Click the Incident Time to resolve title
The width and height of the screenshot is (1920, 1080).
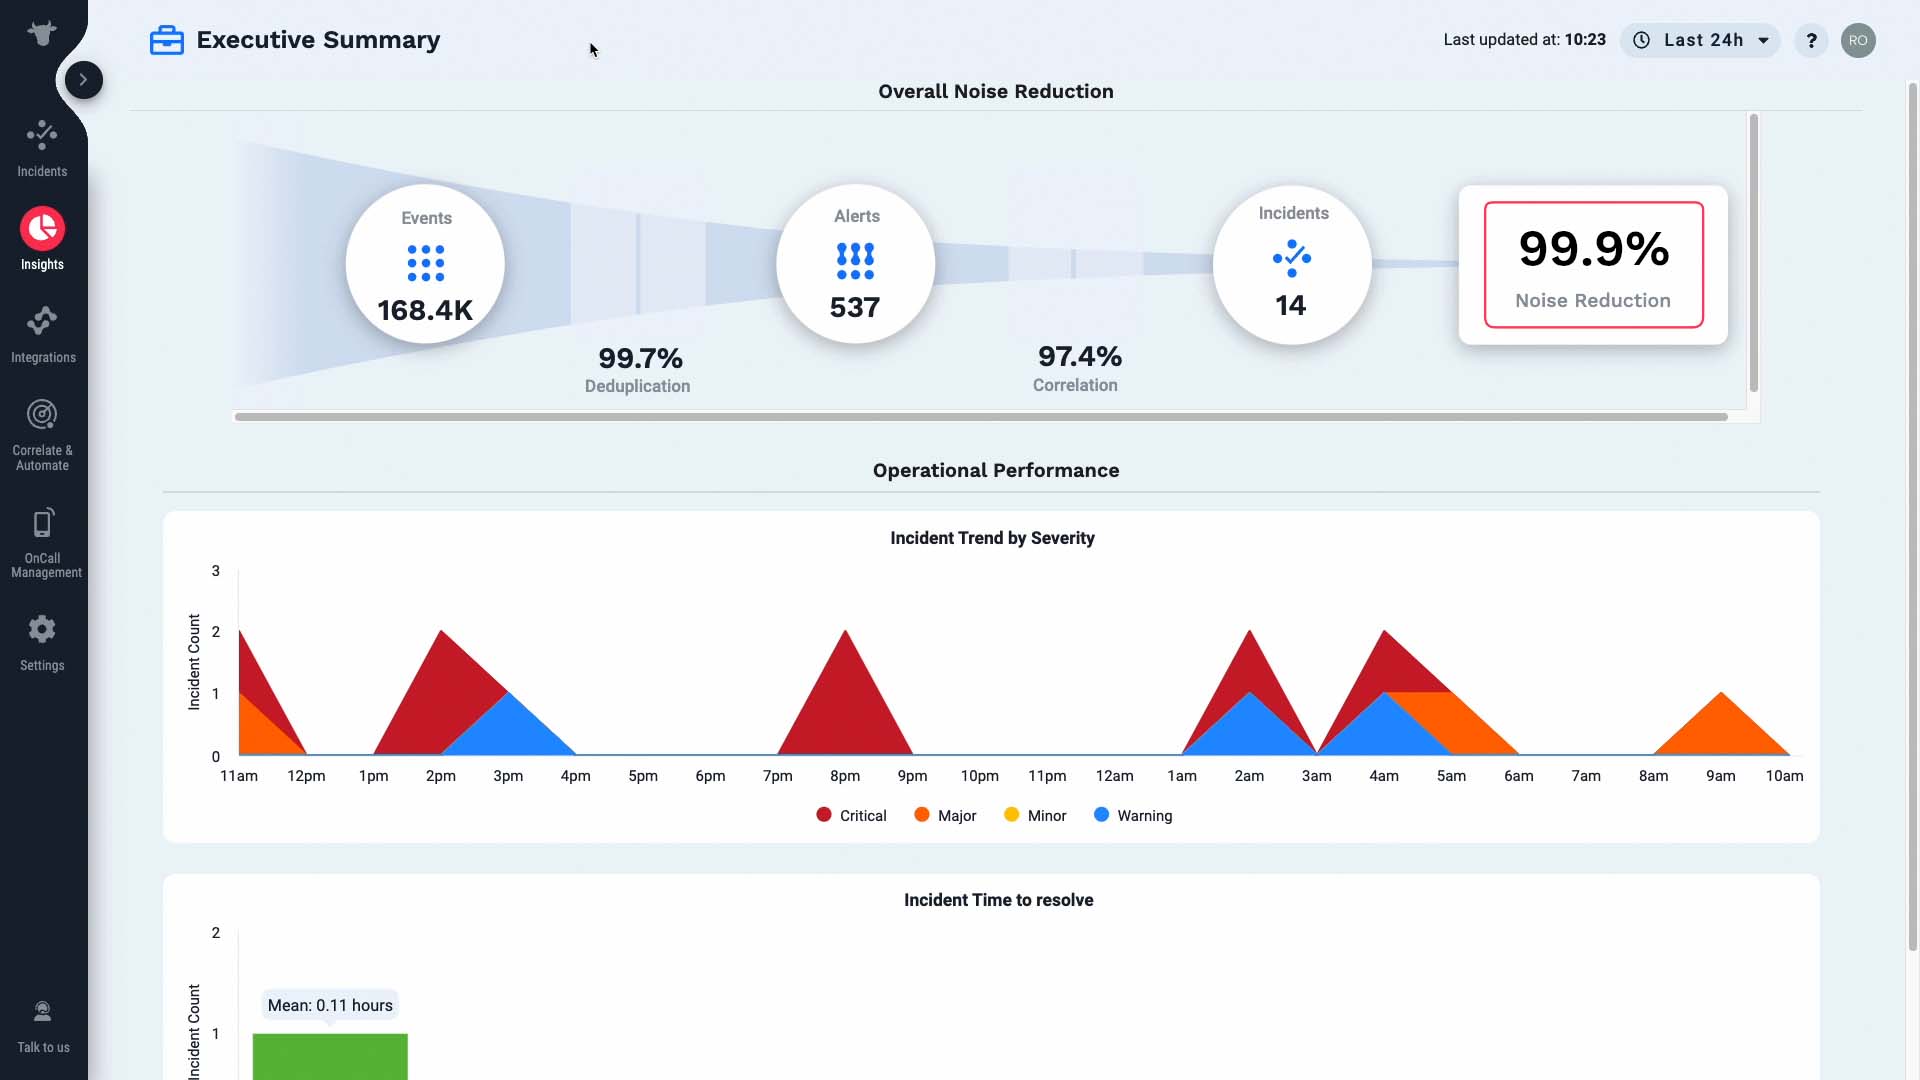(x=998, y=900)
